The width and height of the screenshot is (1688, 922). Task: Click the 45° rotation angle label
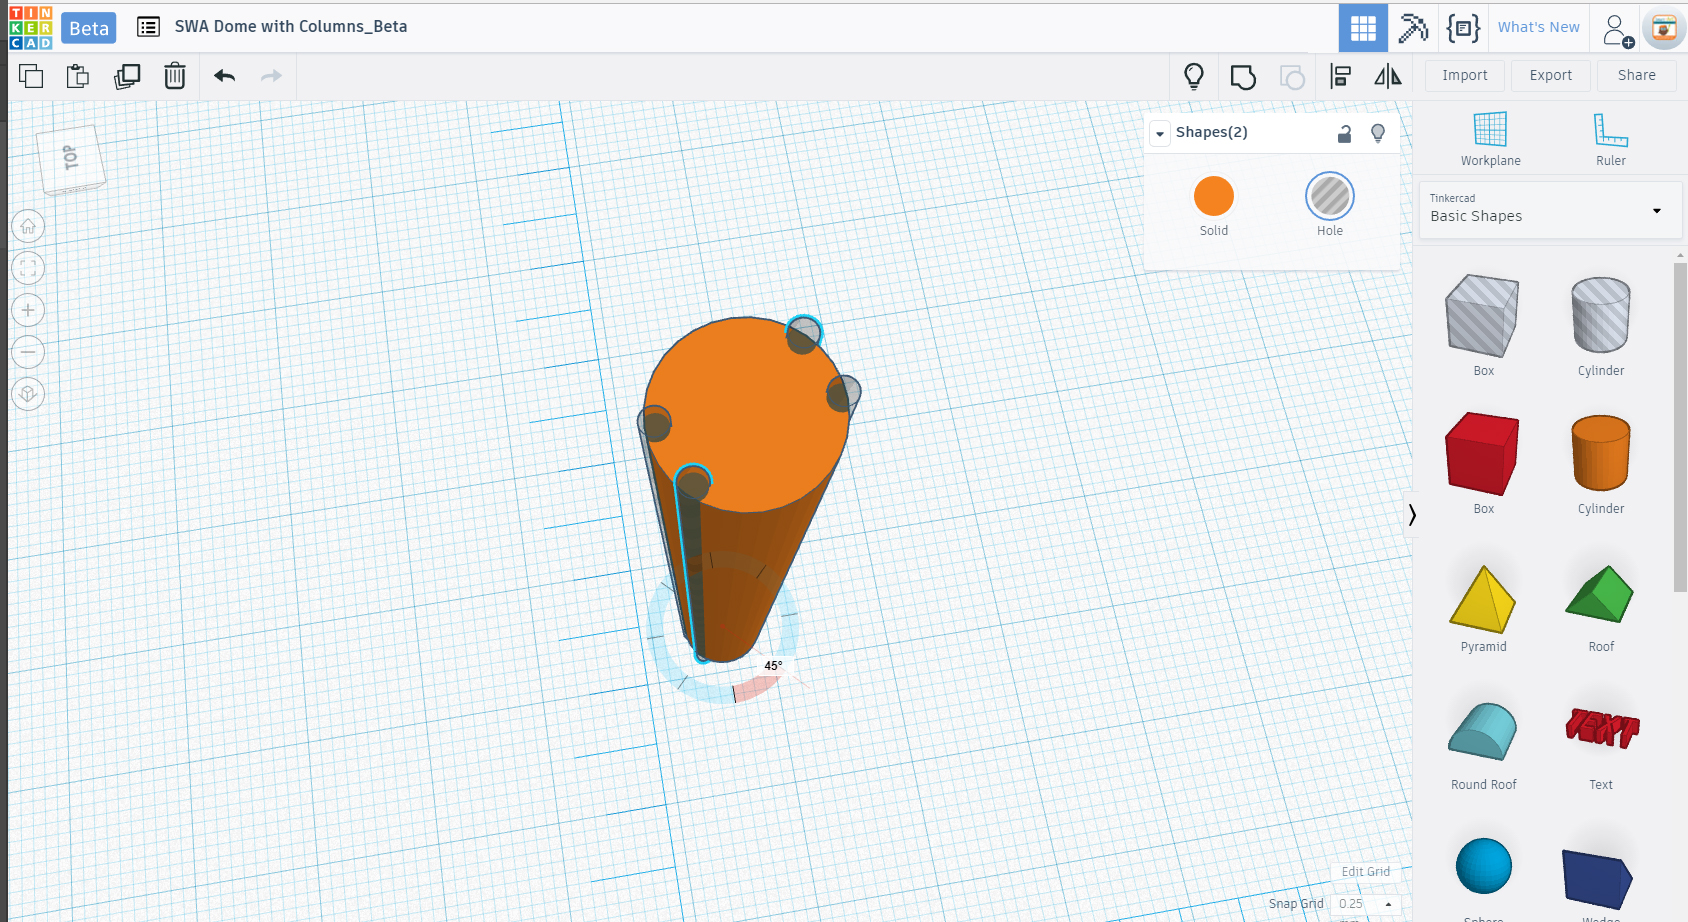773,666
